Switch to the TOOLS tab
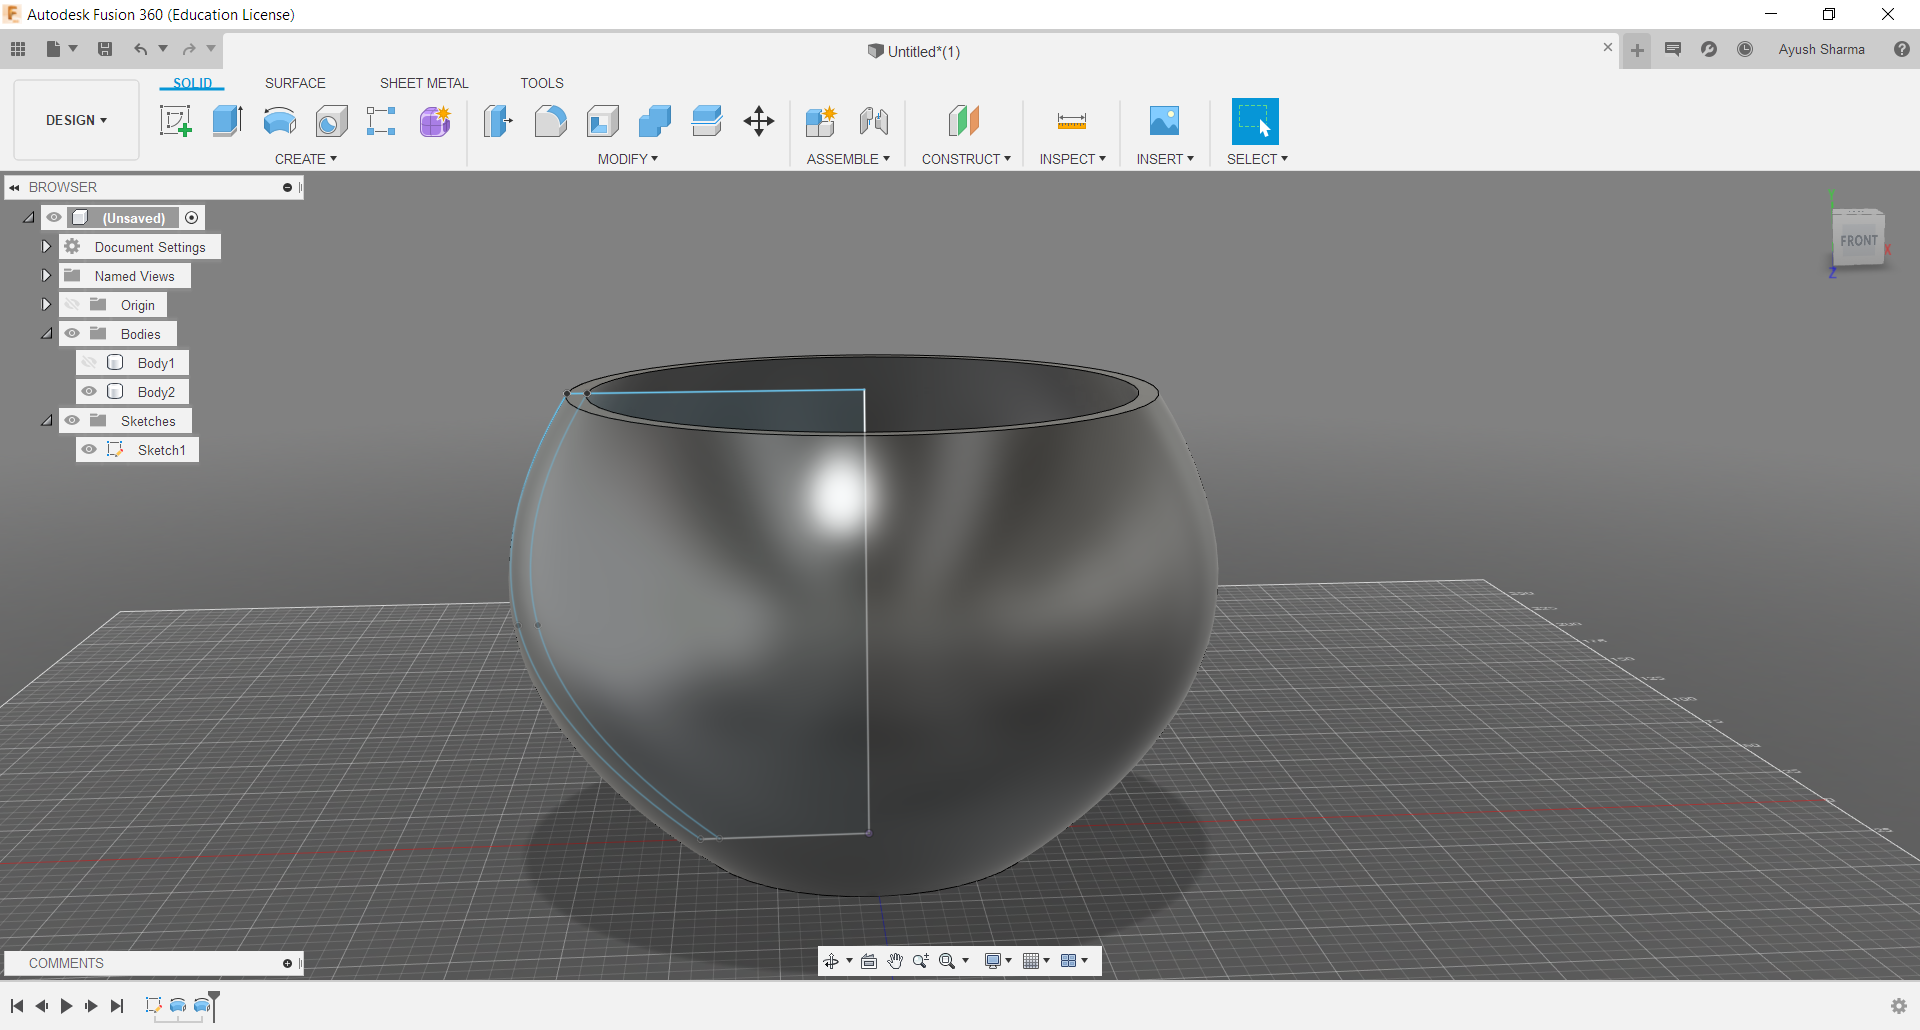Image resolution: width=1920 pixels, height=1030 pixels. (542, 83)
